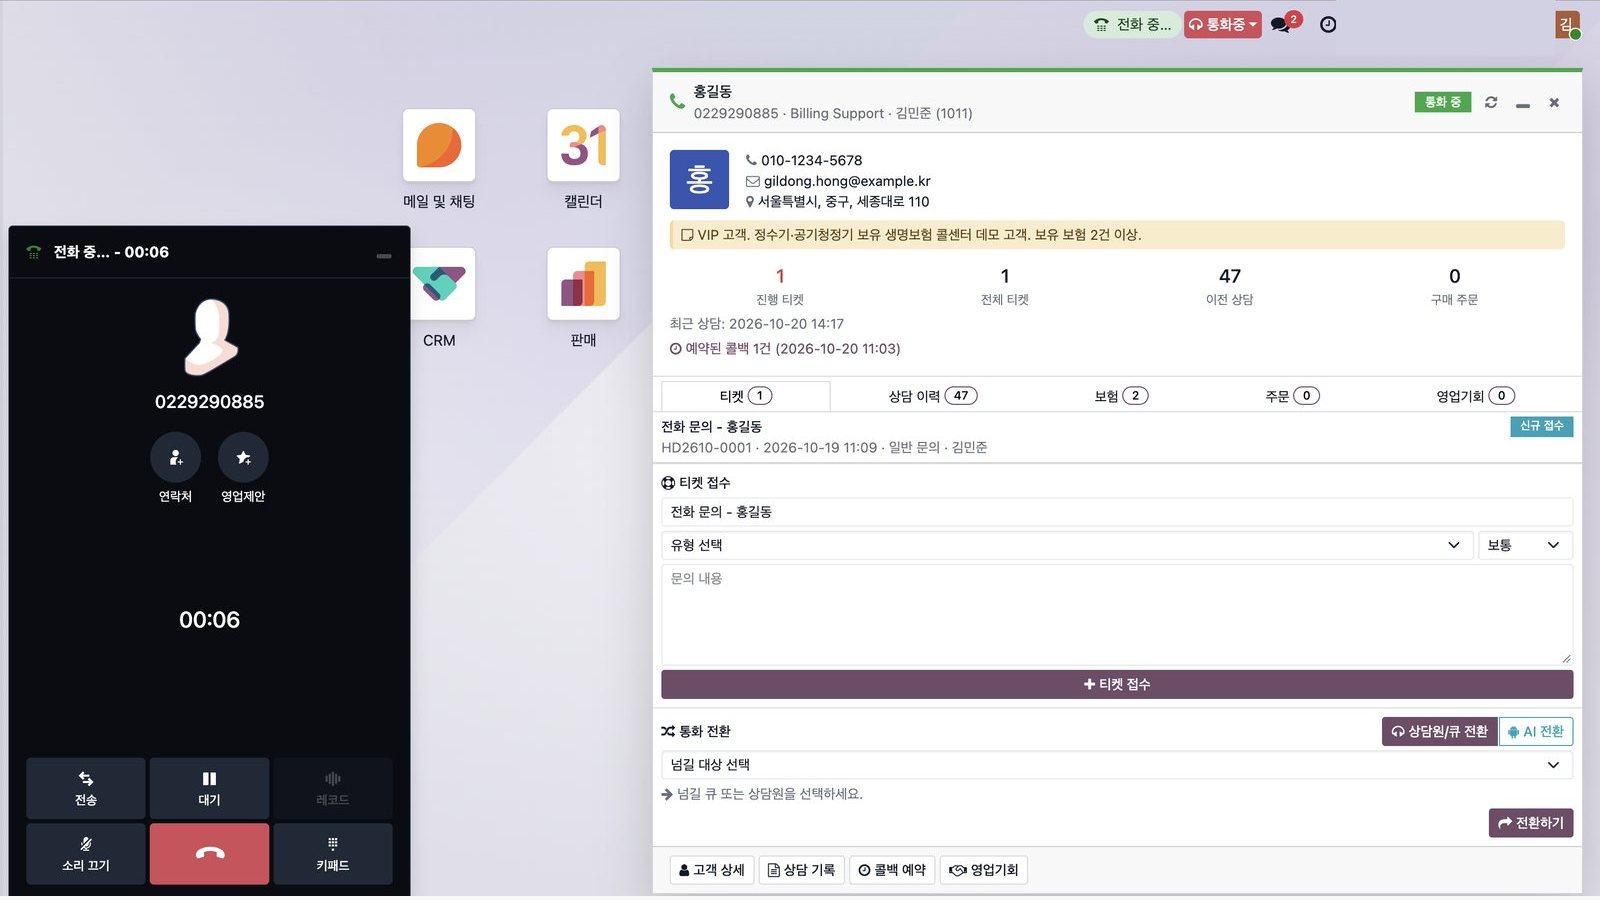Click the user avatar in top right
This screenshot has width=1600, height=900.
pos(1567,25)
